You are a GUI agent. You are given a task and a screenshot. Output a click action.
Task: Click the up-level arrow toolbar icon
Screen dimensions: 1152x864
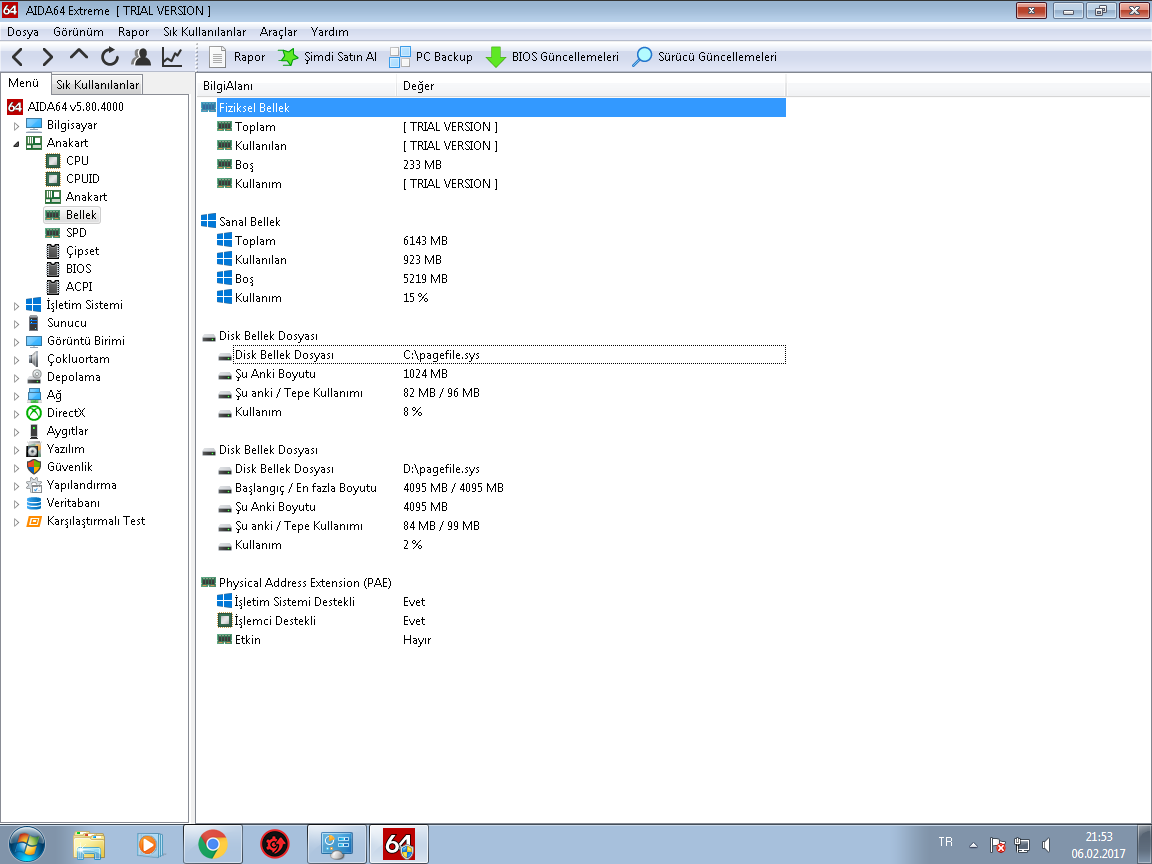point(79,55)
